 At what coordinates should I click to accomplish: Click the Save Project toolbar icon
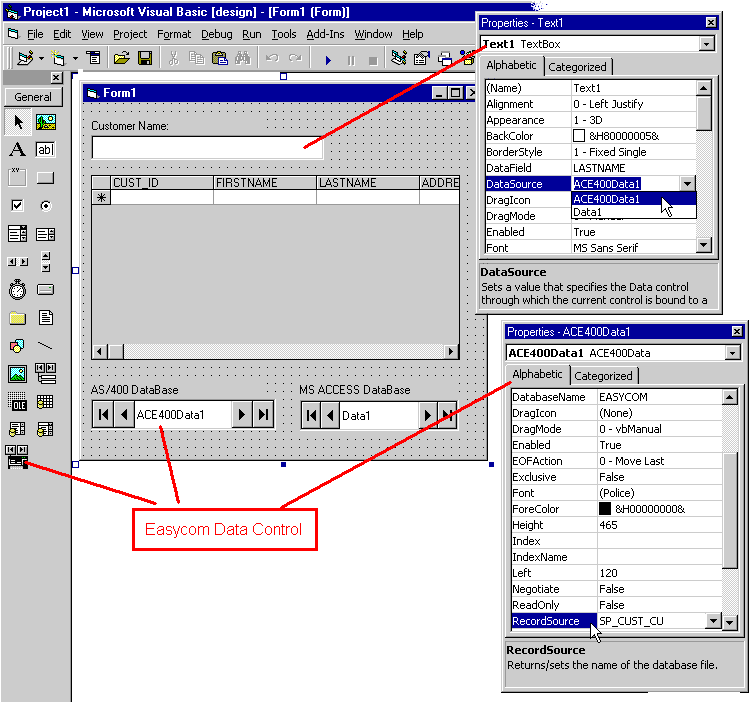point(145,59)
